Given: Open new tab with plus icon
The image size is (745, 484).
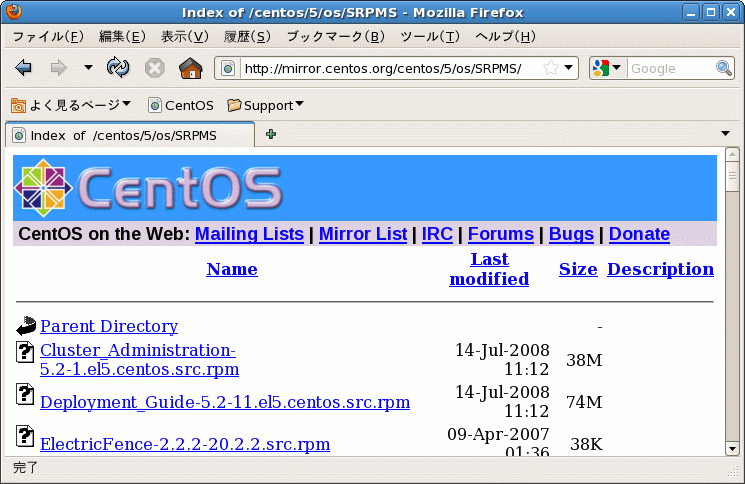Looking at the screenshot, I should point(271,134).
